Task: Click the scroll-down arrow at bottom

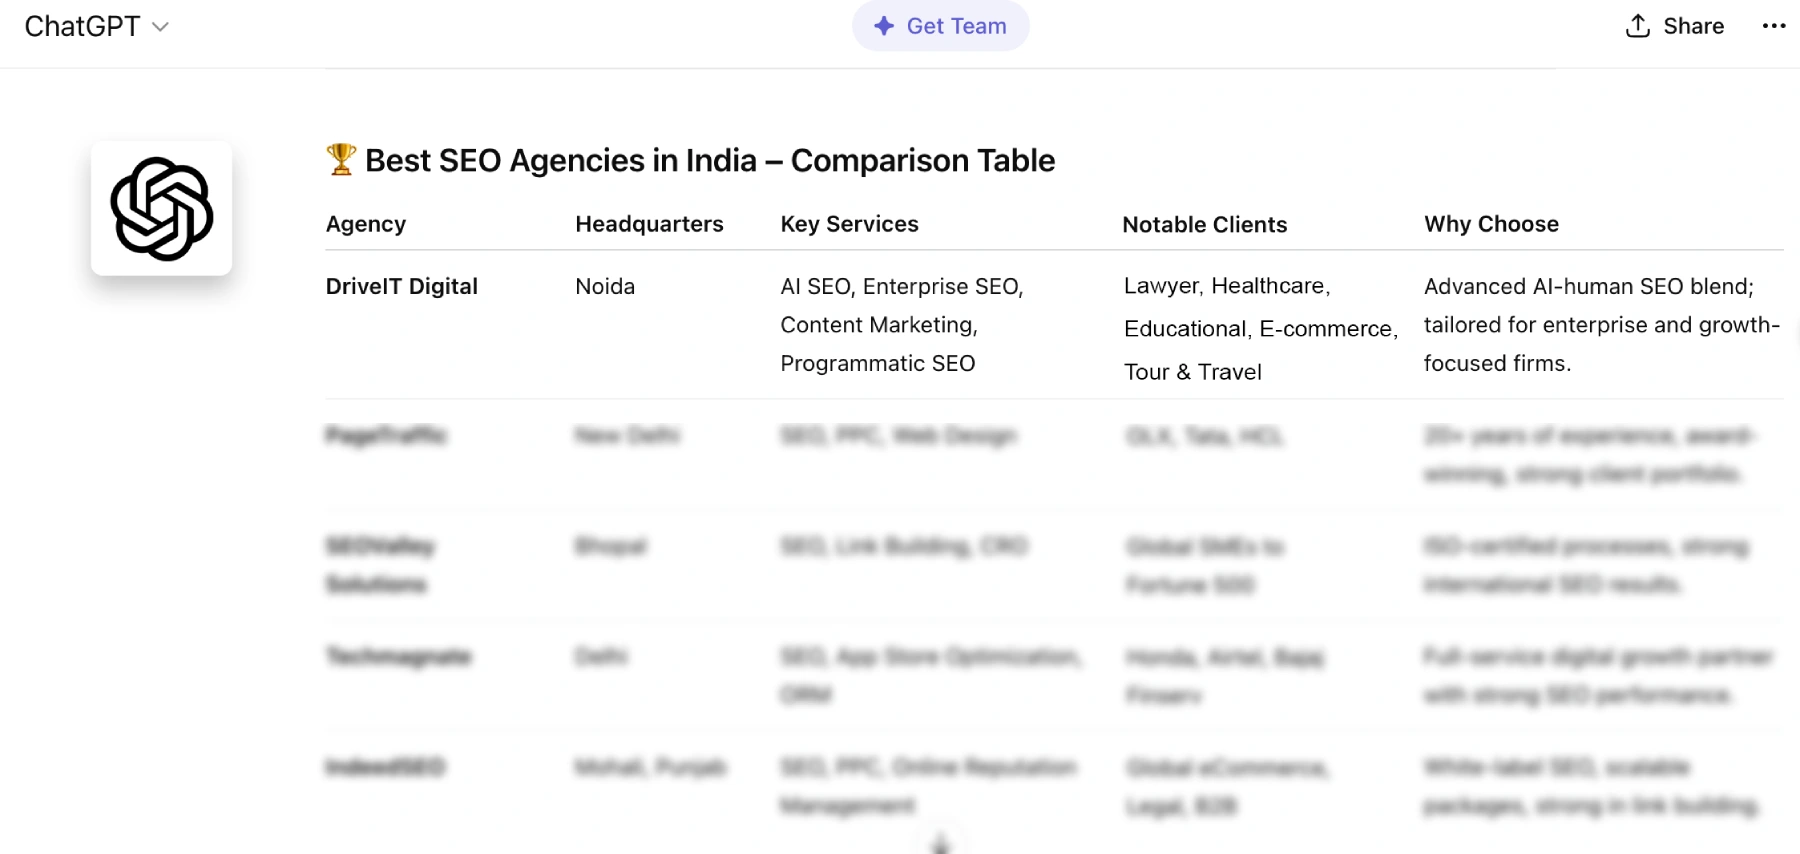Action: pyautogui.click(x=940, y=842)
